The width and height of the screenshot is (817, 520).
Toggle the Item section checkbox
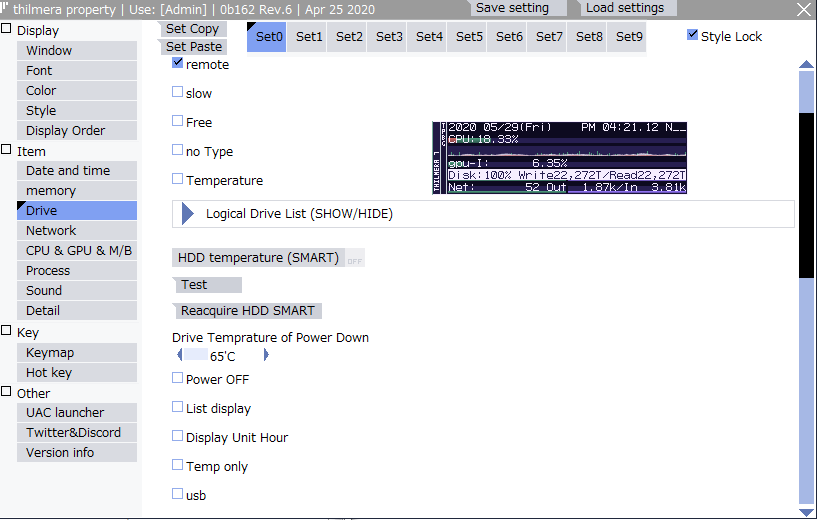(x=6, y=150)
